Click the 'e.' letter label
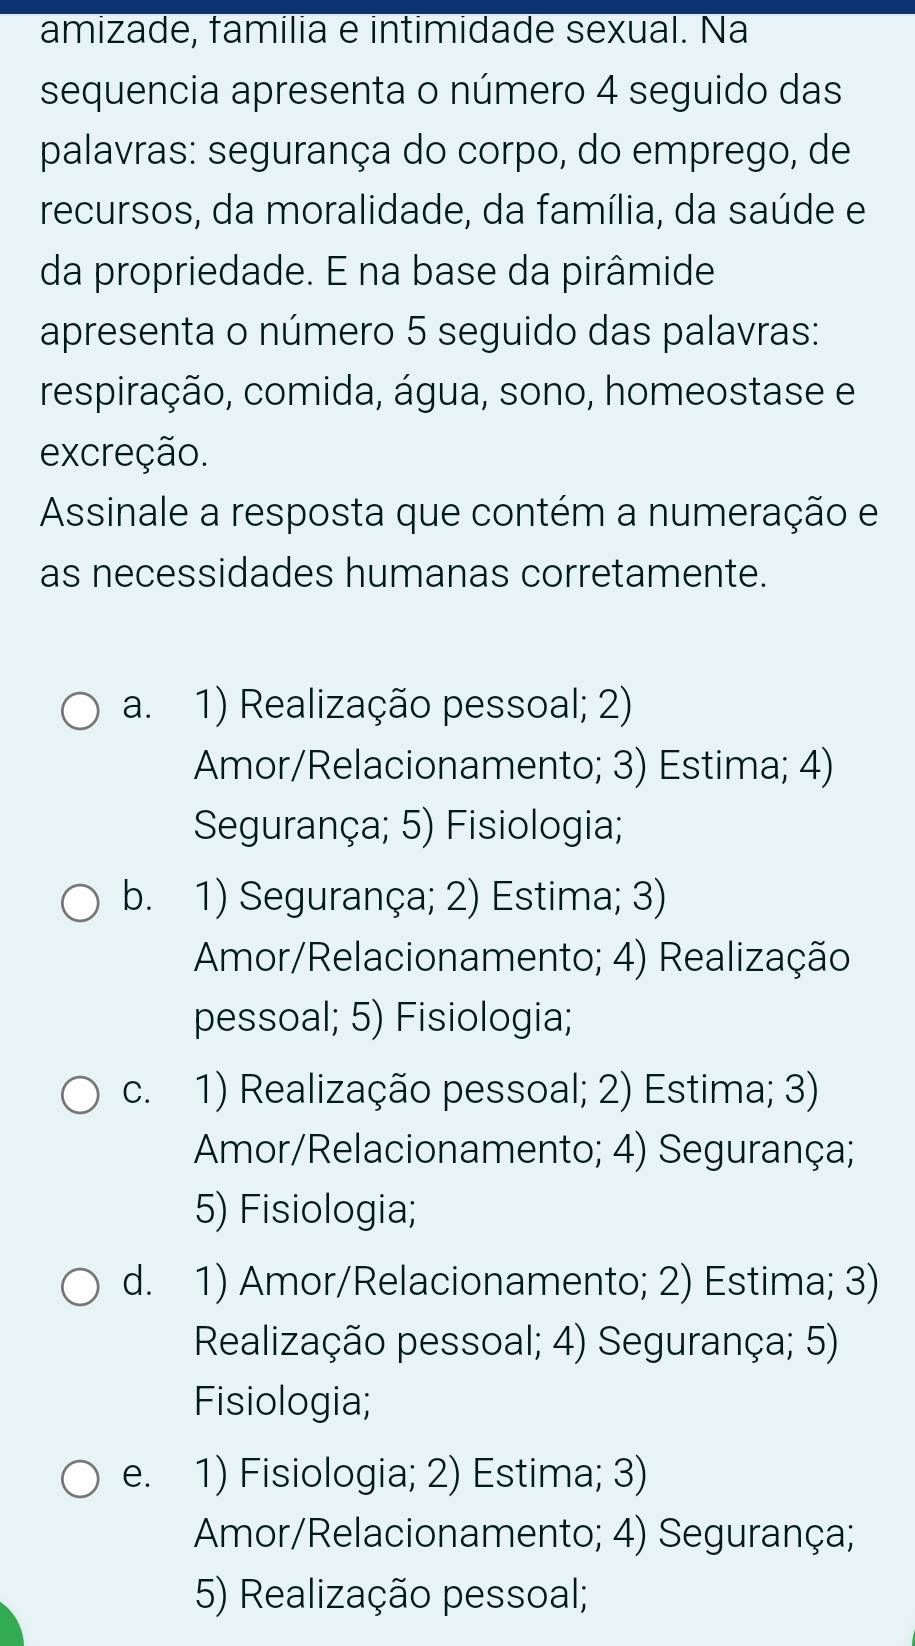915x1646 pixels. (137, 1474)
